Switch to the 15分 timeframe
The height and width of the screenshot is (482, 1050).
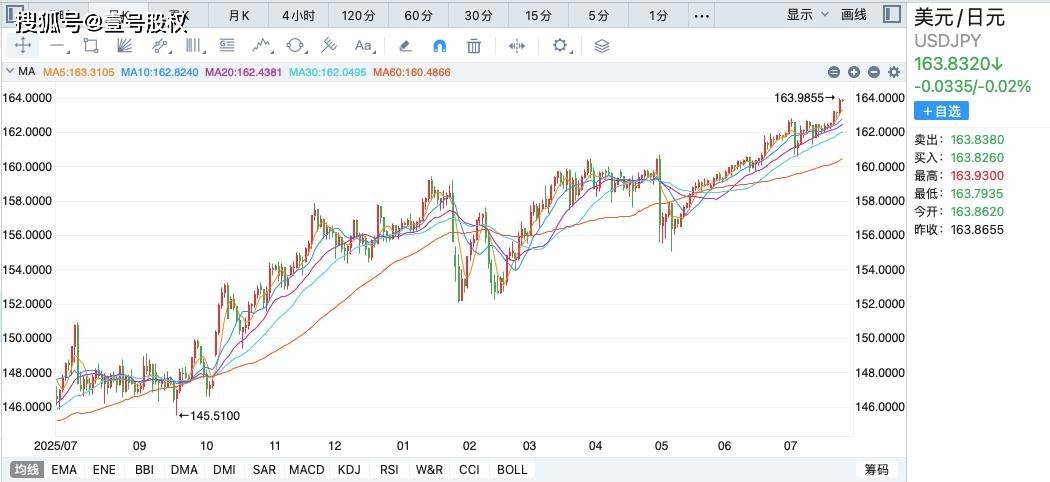pyautogui.click(x=538, y=15)
